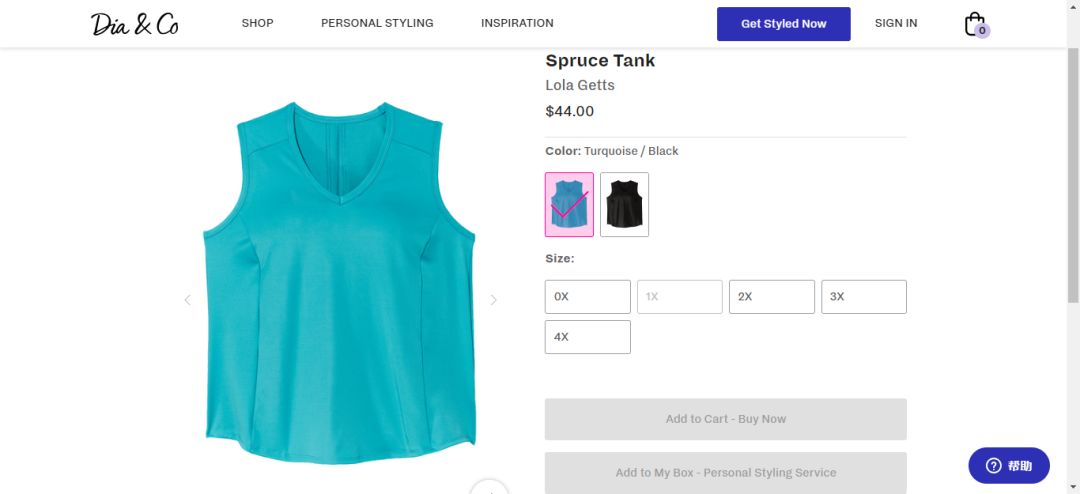Screen dimensions: 1080x494
Task: Select the Turquoise color swatch
Action: tap(569, 205)
